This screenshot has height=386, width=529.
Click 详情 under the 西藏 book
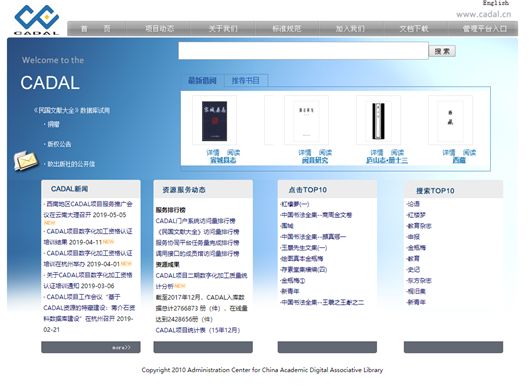click(449, 153)
